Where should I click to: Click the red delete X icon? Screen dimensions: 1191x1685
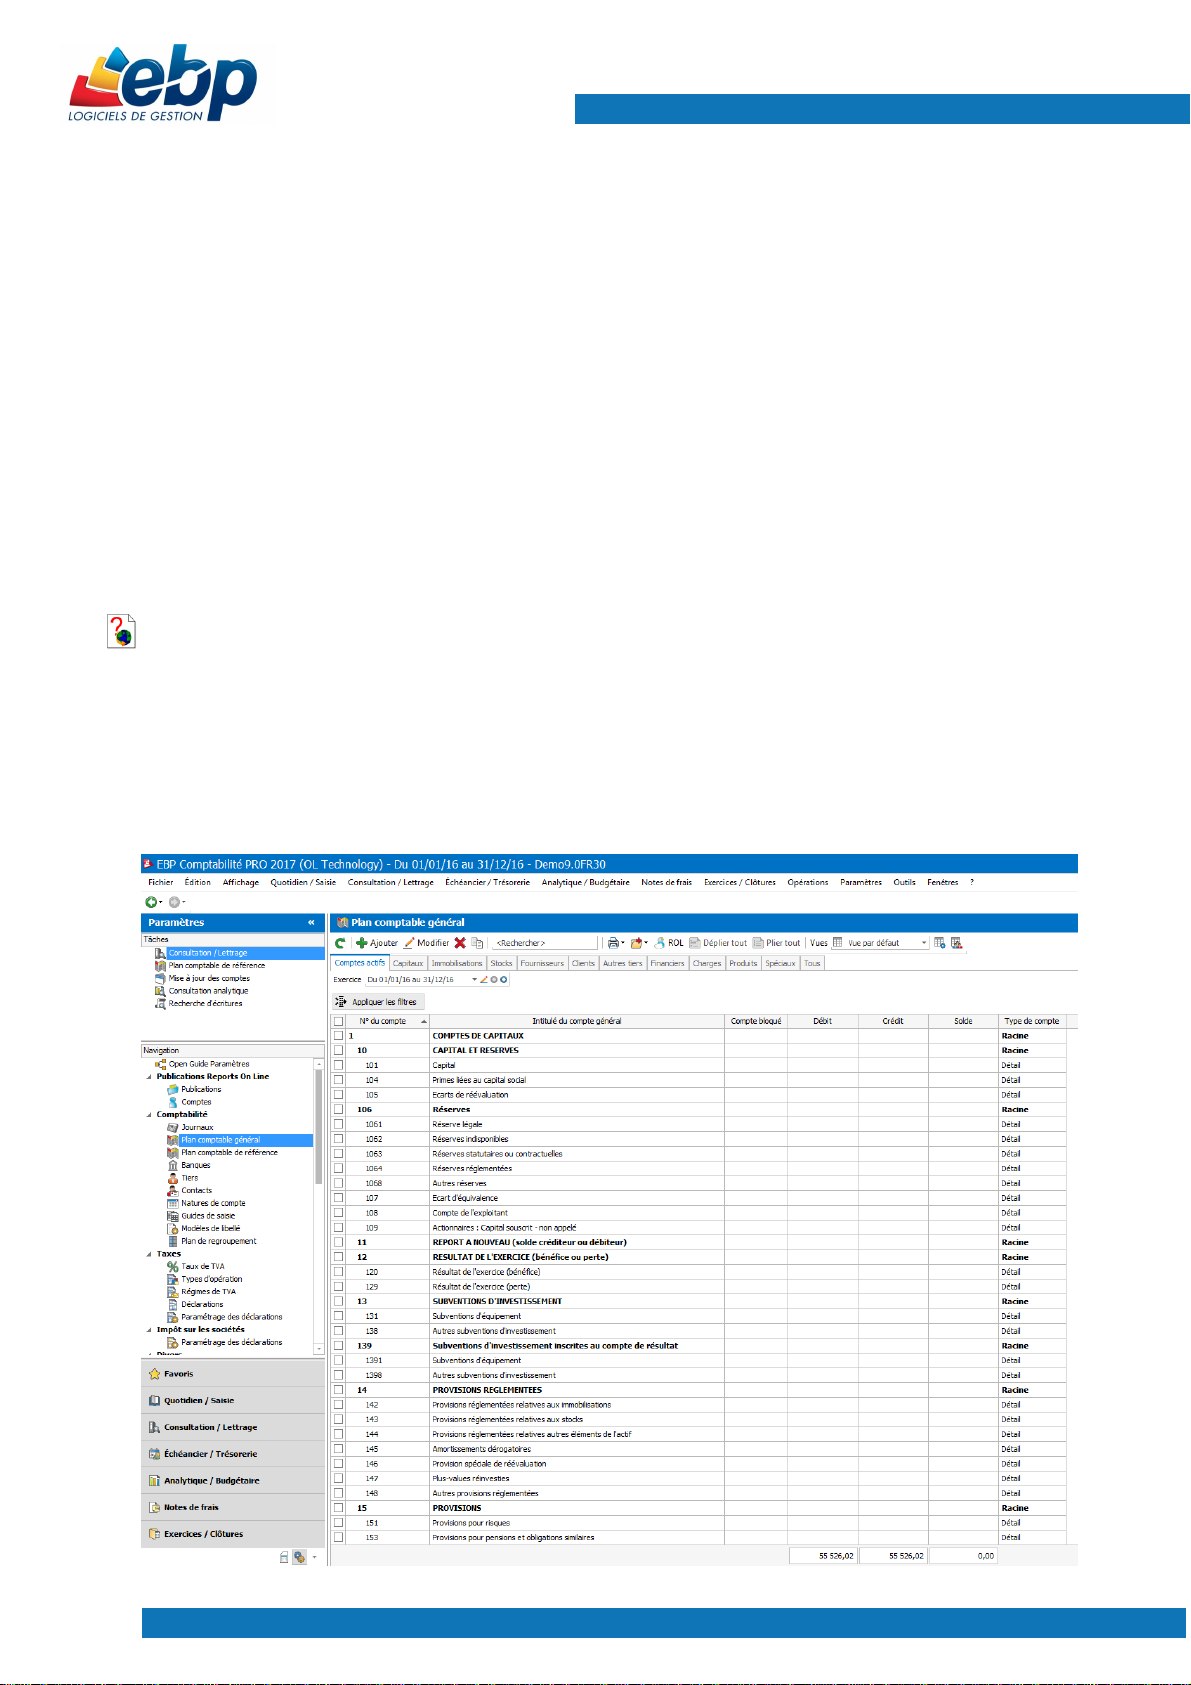(x=460, y=943)
